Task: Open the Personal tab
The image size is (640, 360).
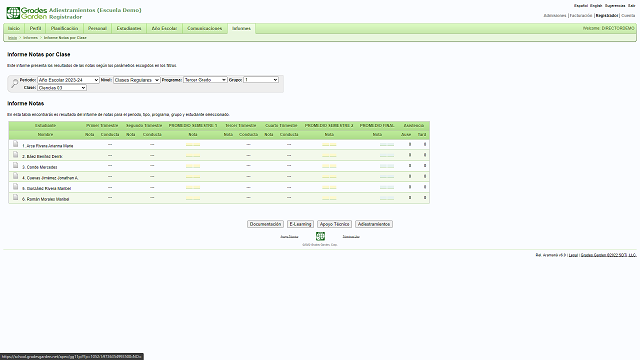Action: coord(97,28)
